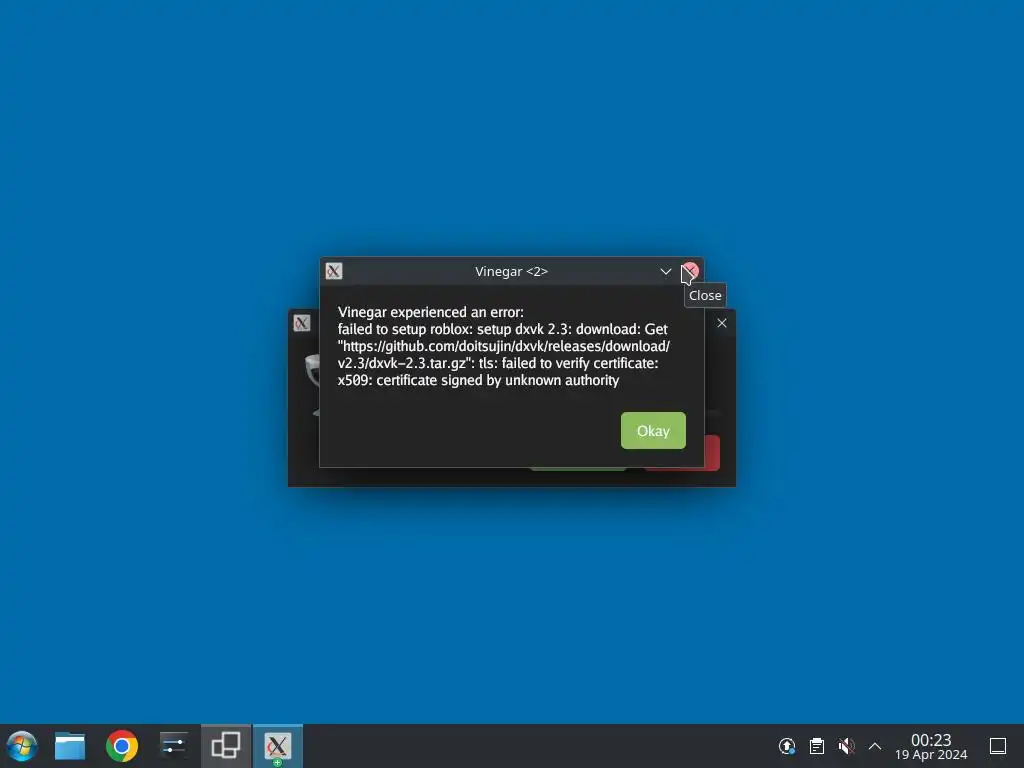This screenshot has height=768, width=1024.
Task: Click the red button in the background window
Action: (712, 453)
